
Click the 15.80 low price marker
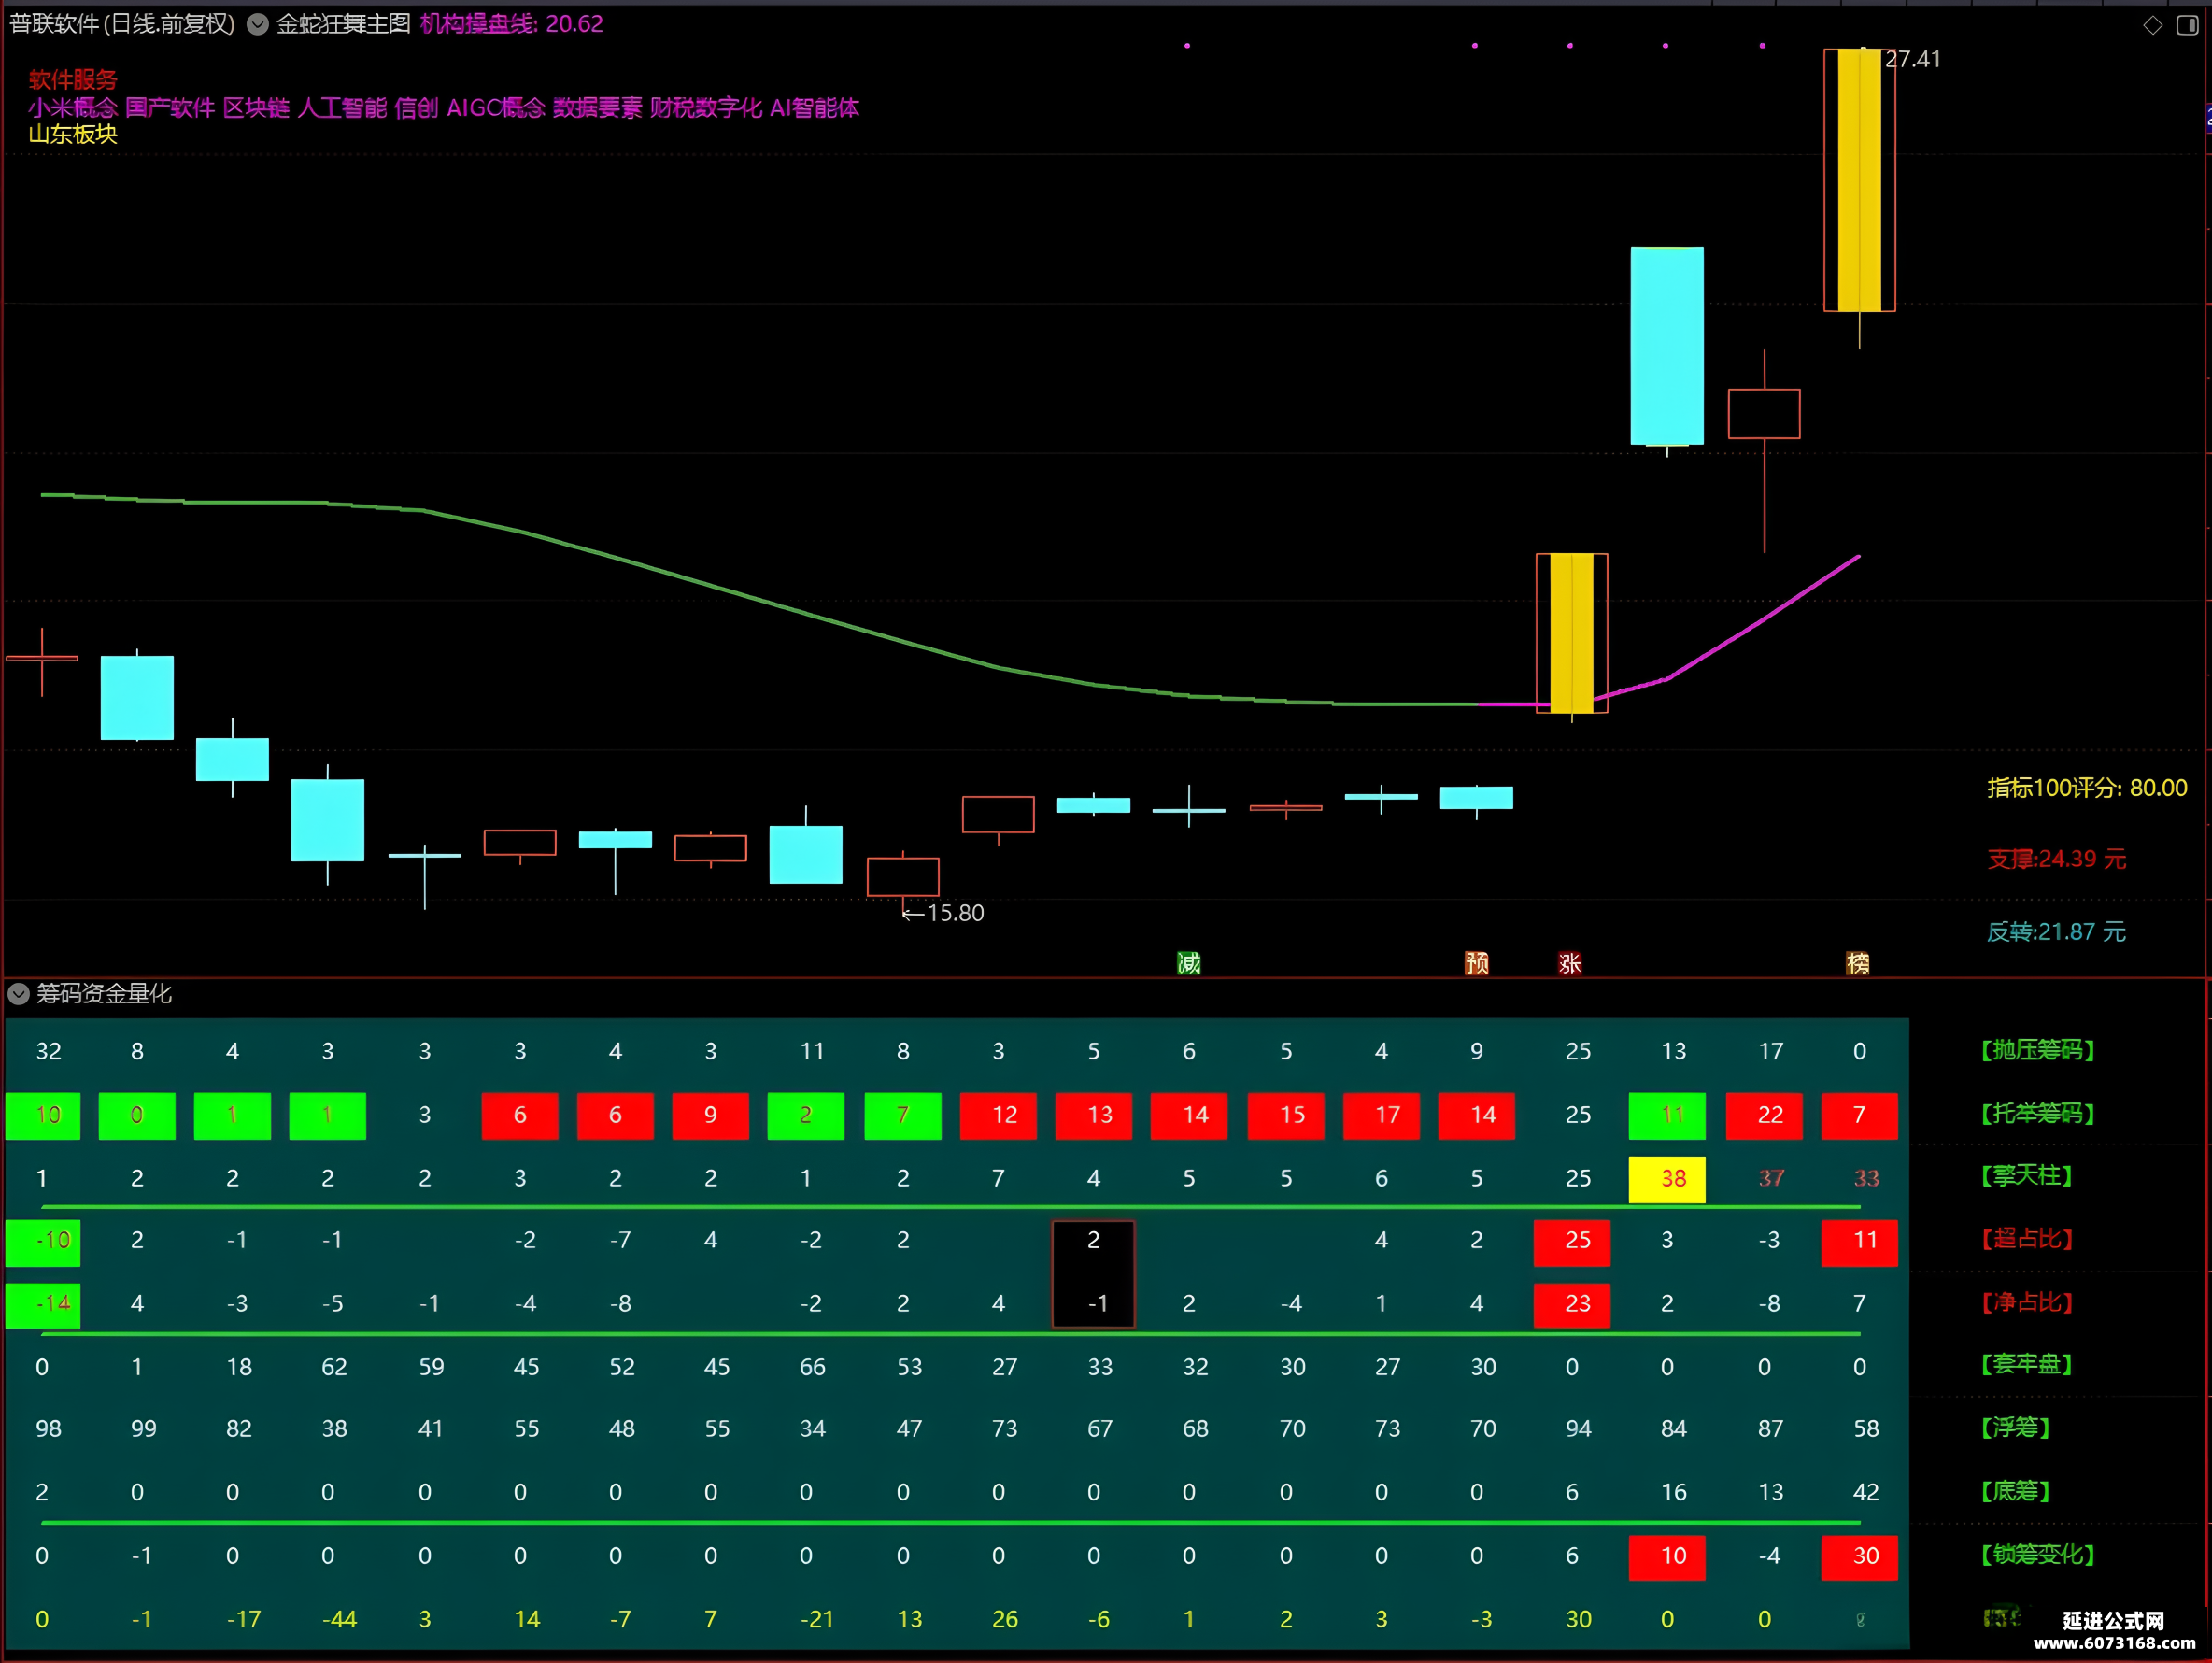click(x=944, y=913)
